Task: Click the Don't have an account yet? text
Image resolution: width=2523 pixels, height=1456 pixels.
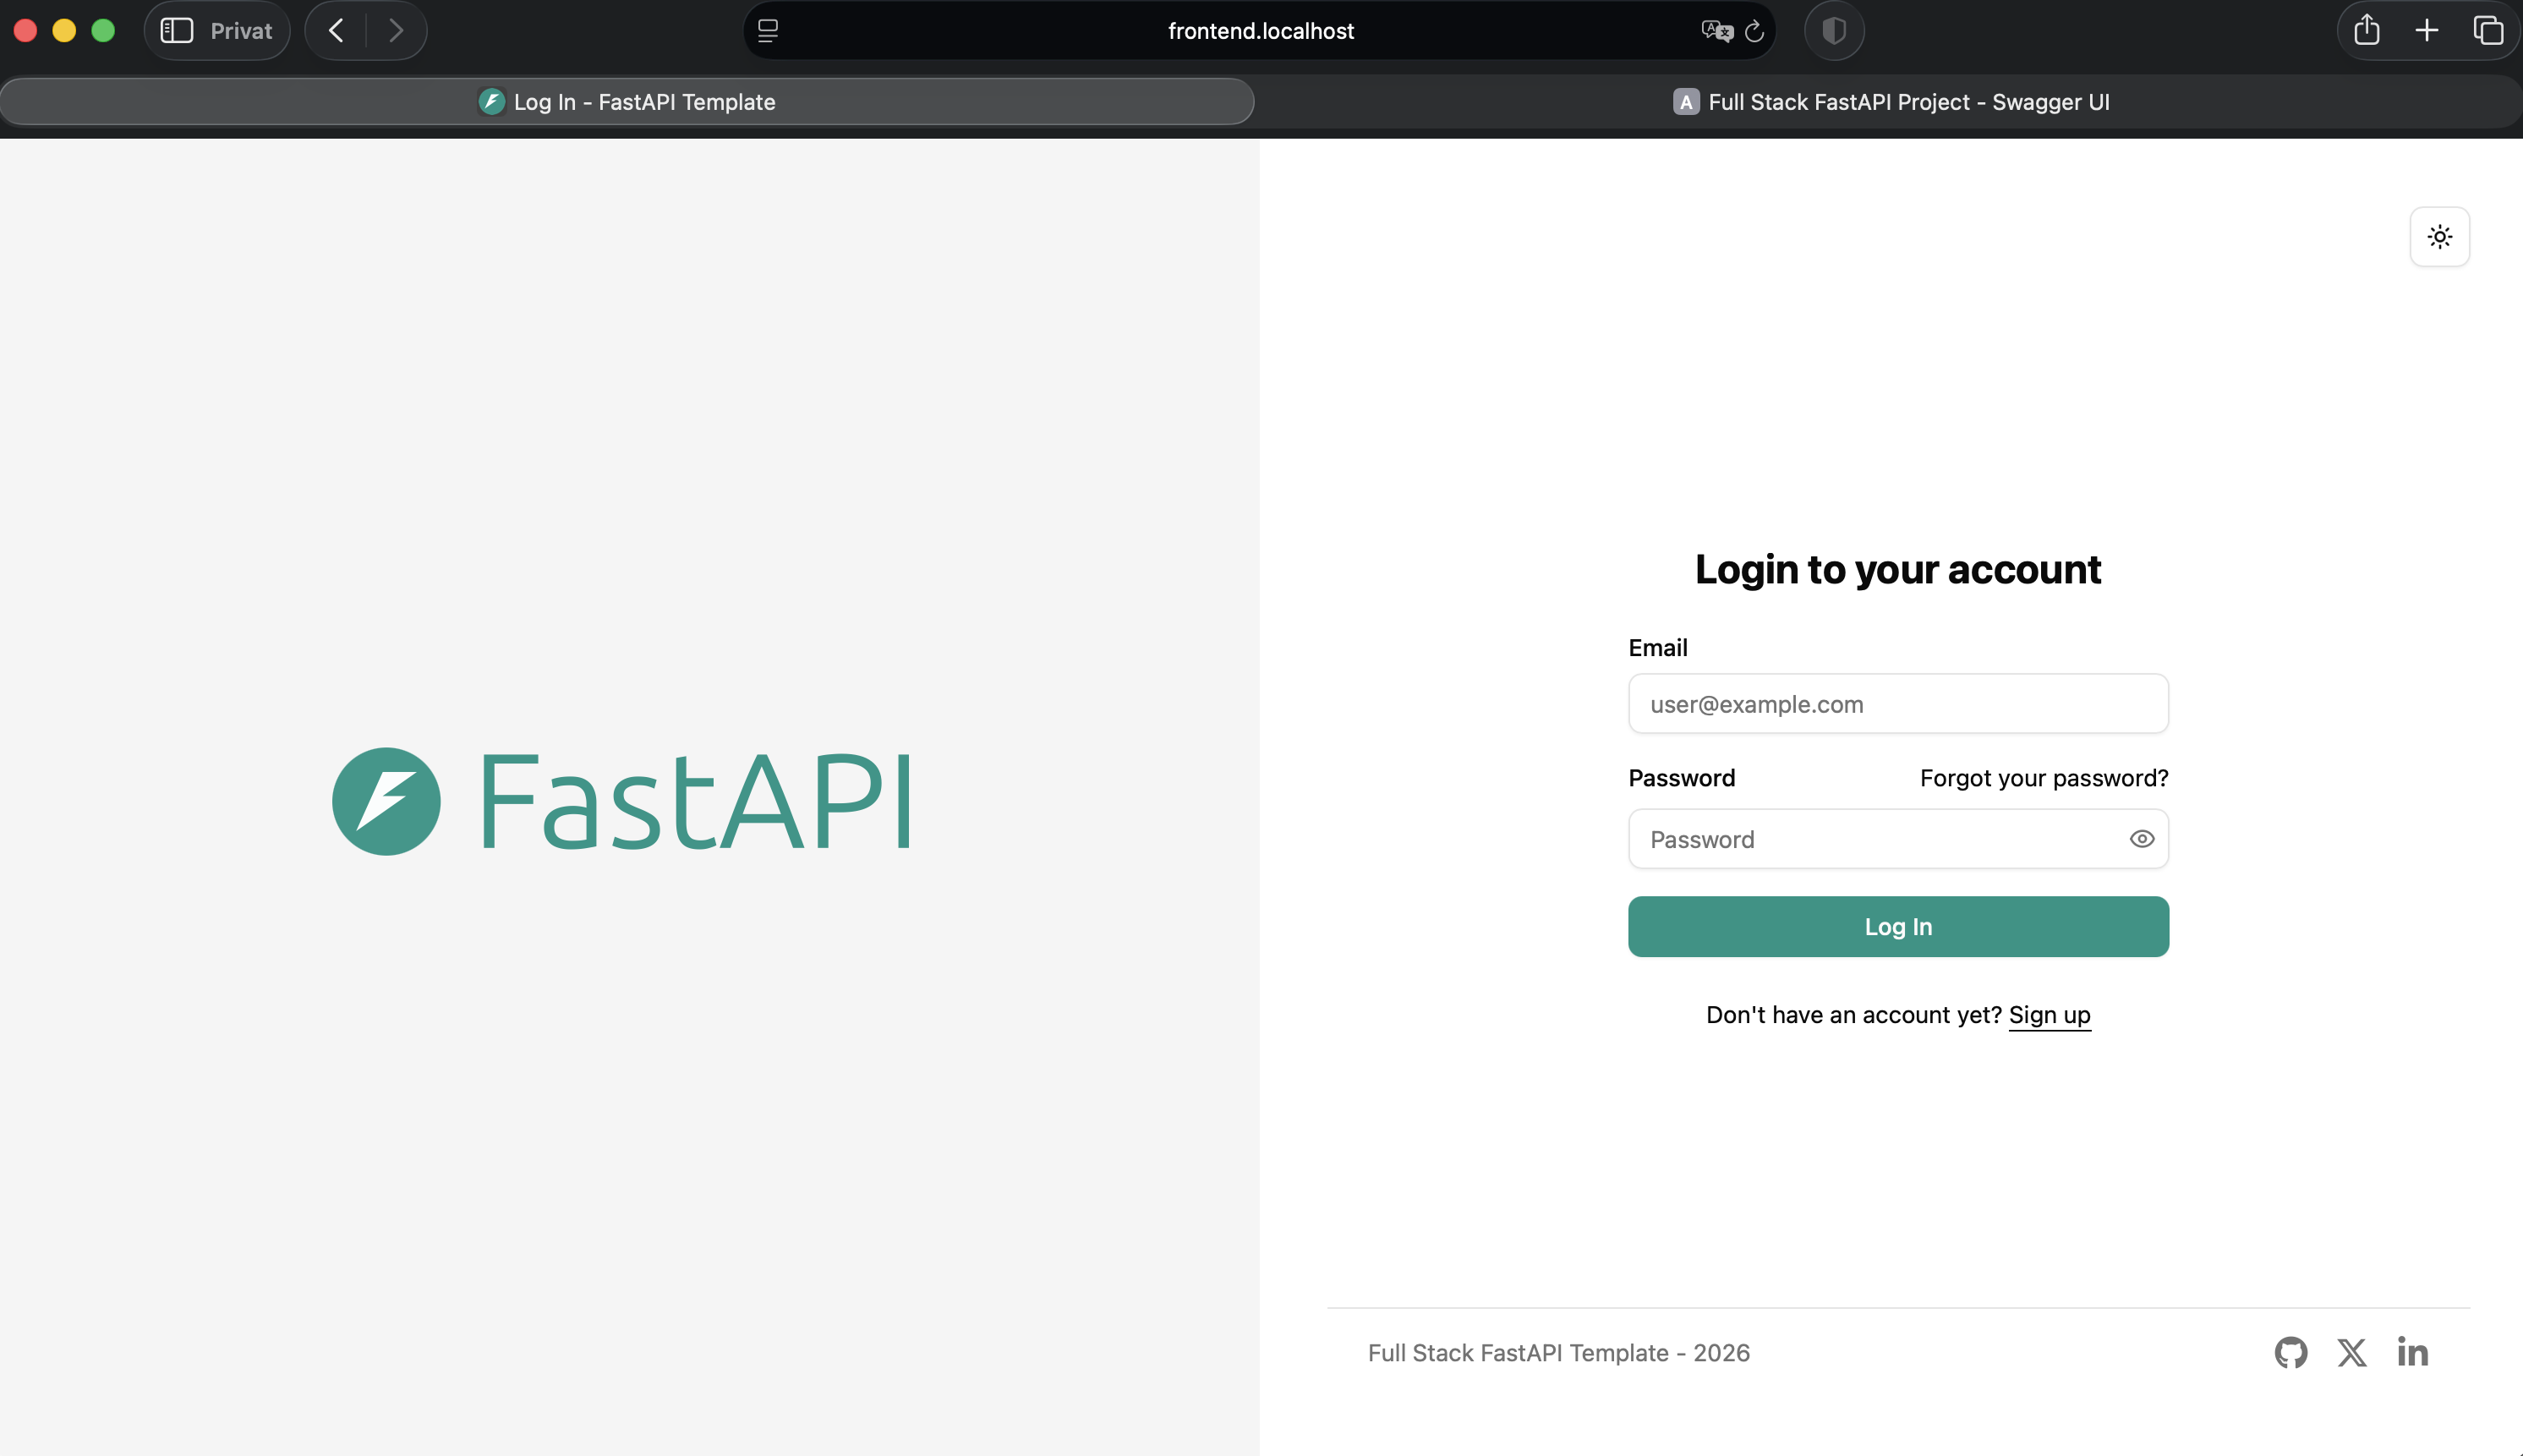Action: click(1853, 1015)
